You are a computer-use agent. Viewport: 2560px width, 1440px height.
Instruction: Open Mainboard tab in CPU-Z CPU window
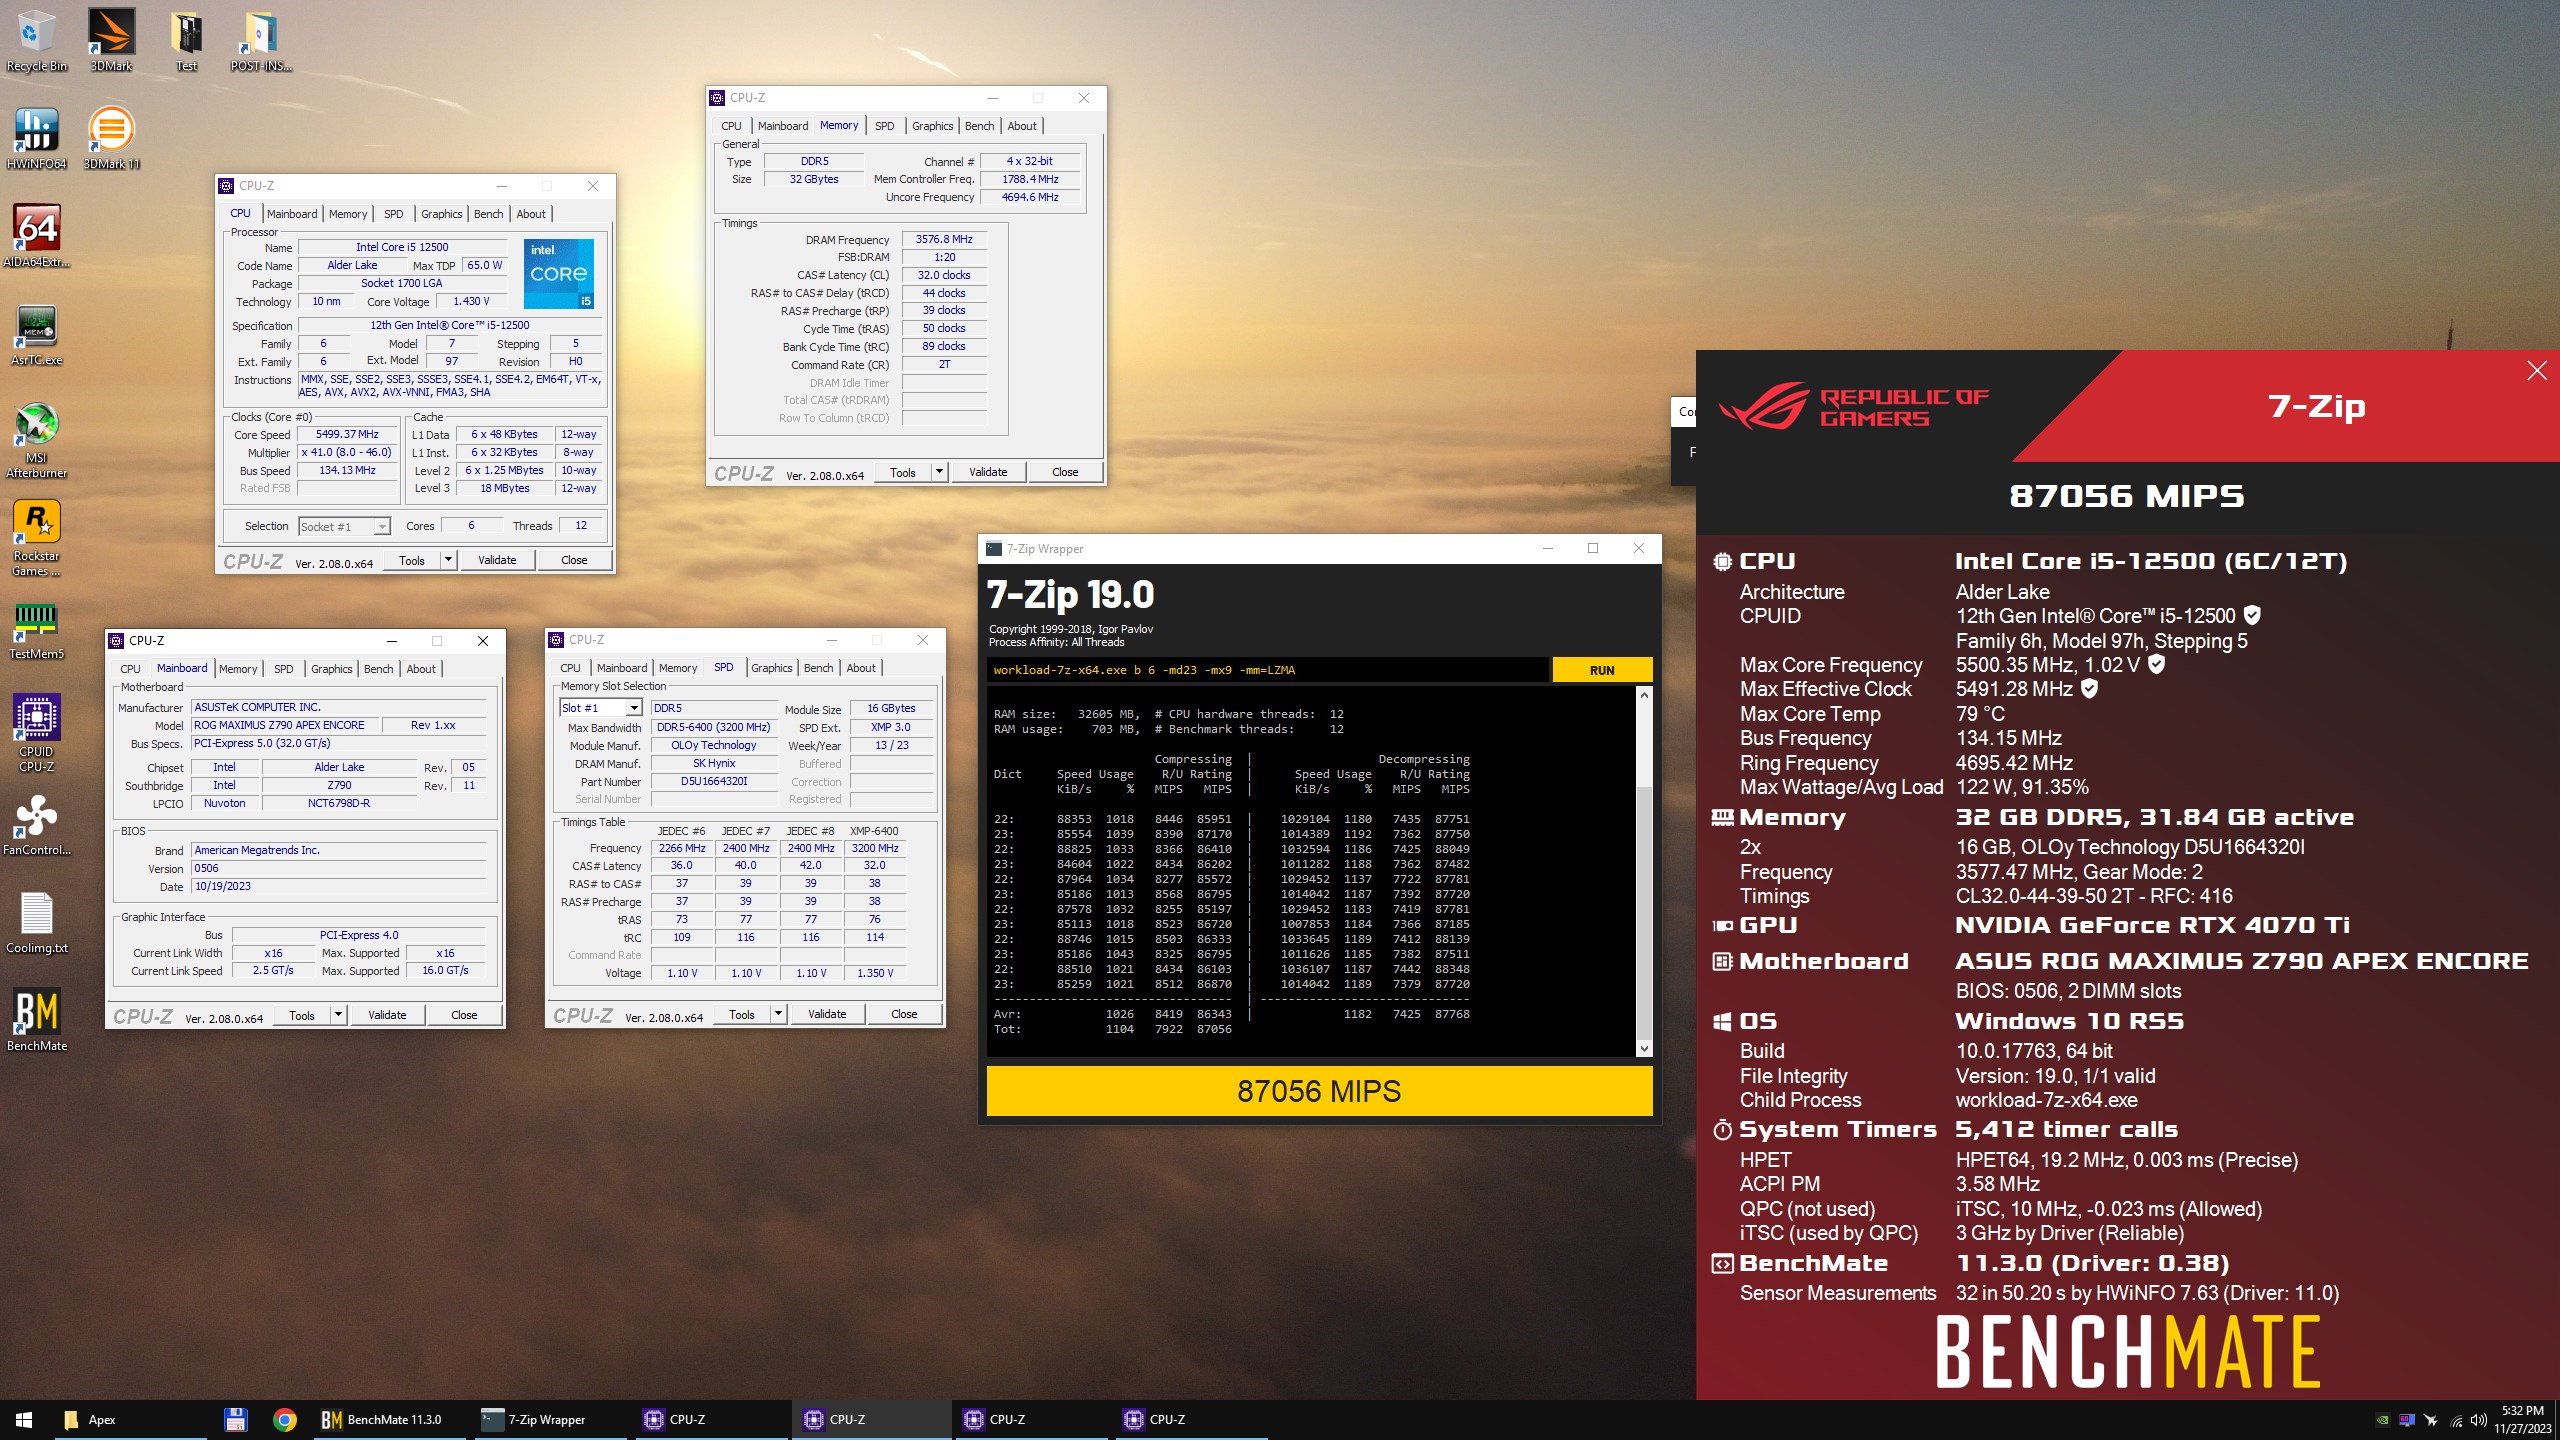coord(292,214)
